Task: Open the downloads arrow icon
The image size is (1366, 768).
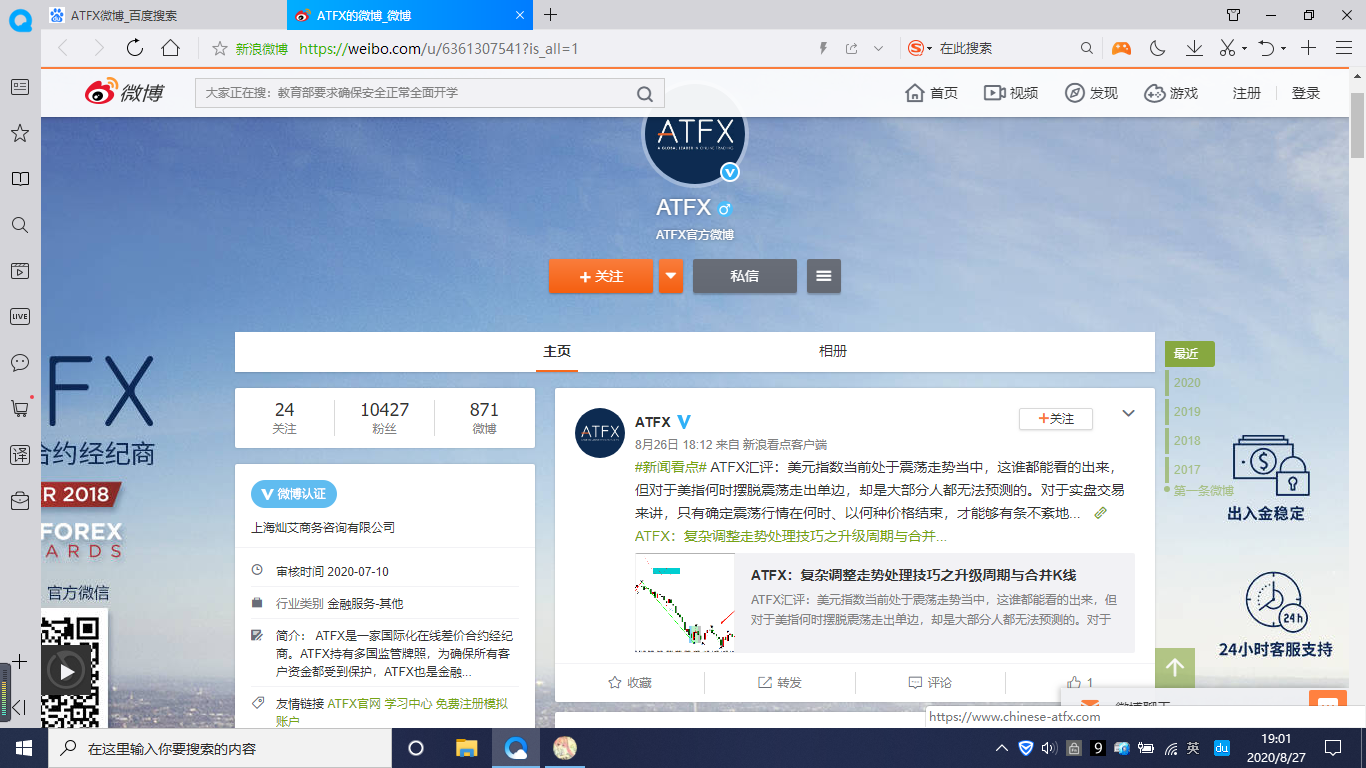Action: (1194, 48)
